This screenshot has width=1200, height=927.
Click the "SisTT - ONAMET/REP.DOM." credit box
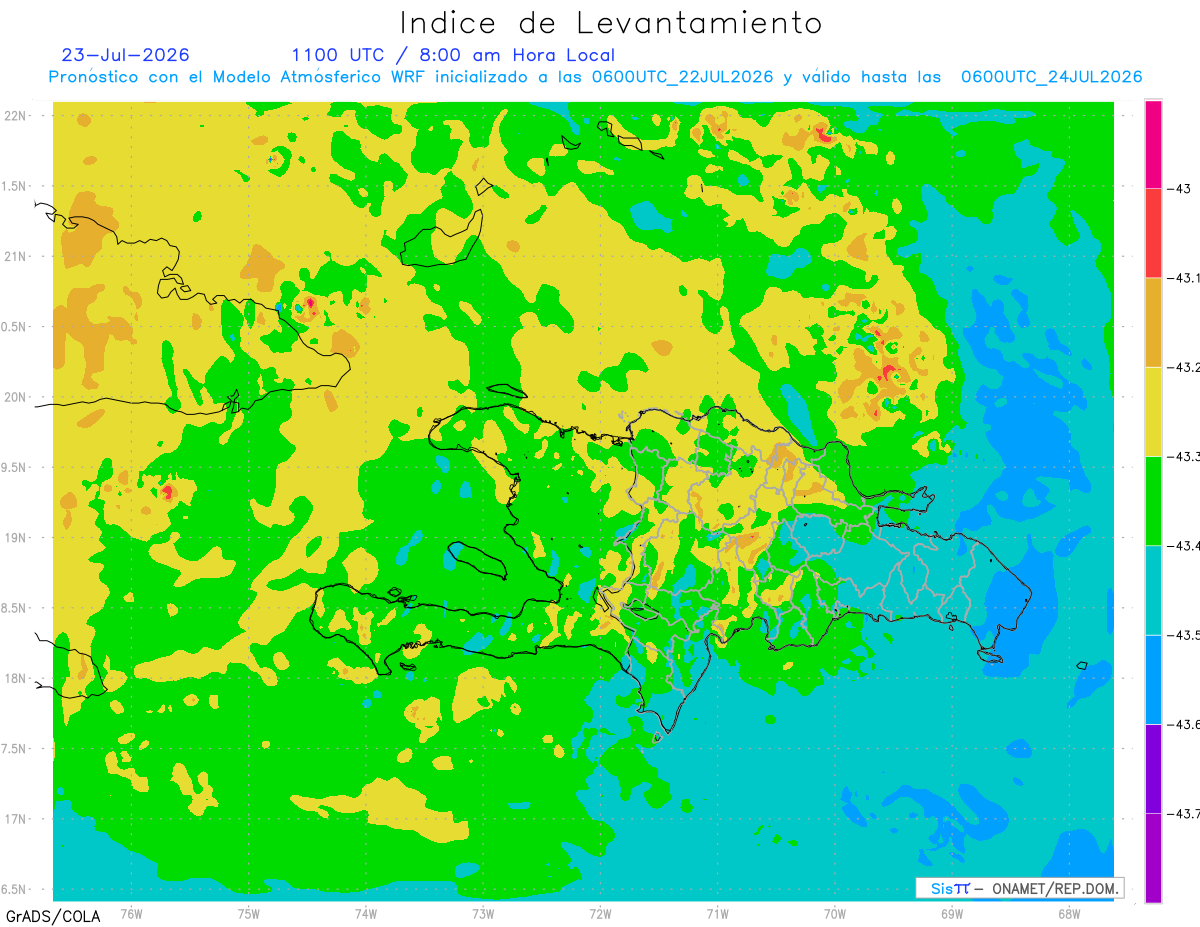point(1020,888)
